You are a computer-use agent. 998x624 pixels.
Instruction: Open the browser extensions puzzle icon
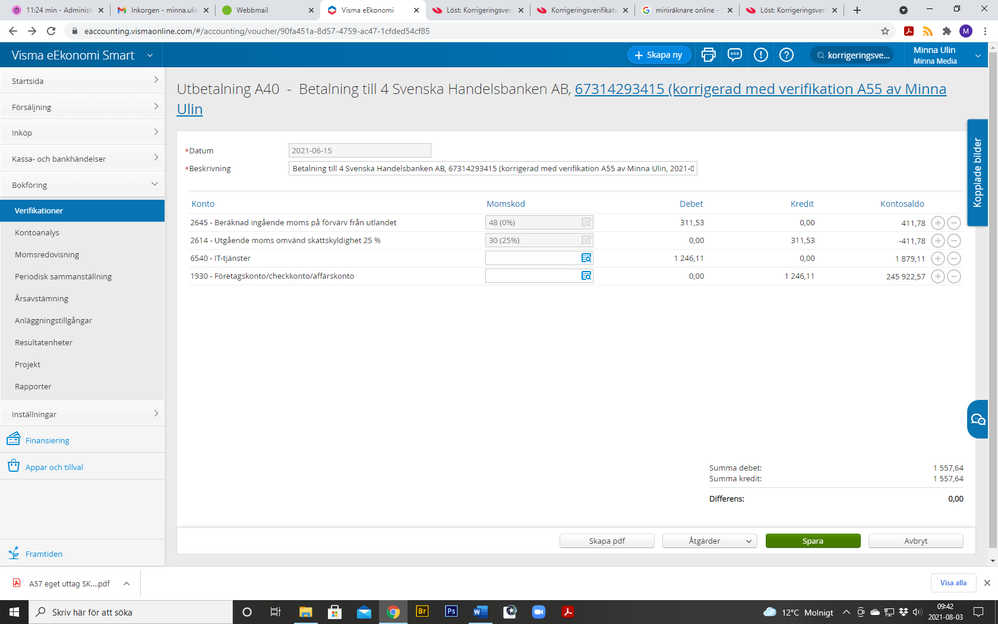point(946,31)
